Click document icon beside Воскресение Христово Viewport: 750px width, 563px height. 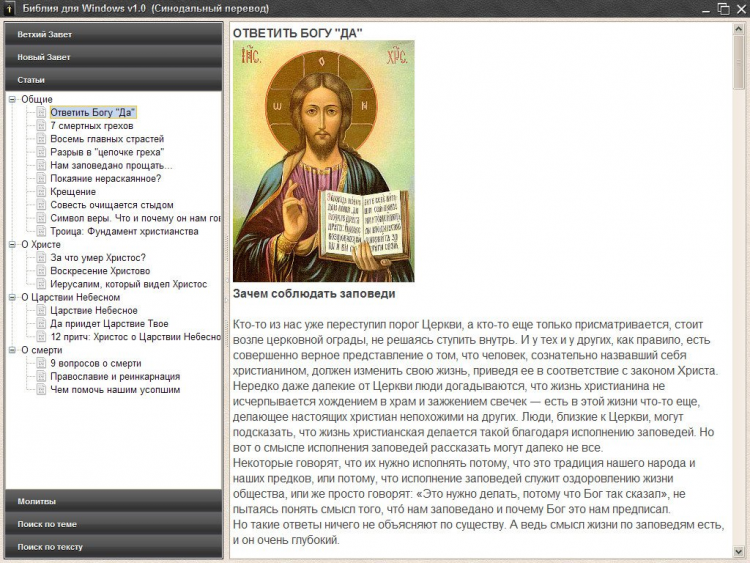tap(42, 271)
